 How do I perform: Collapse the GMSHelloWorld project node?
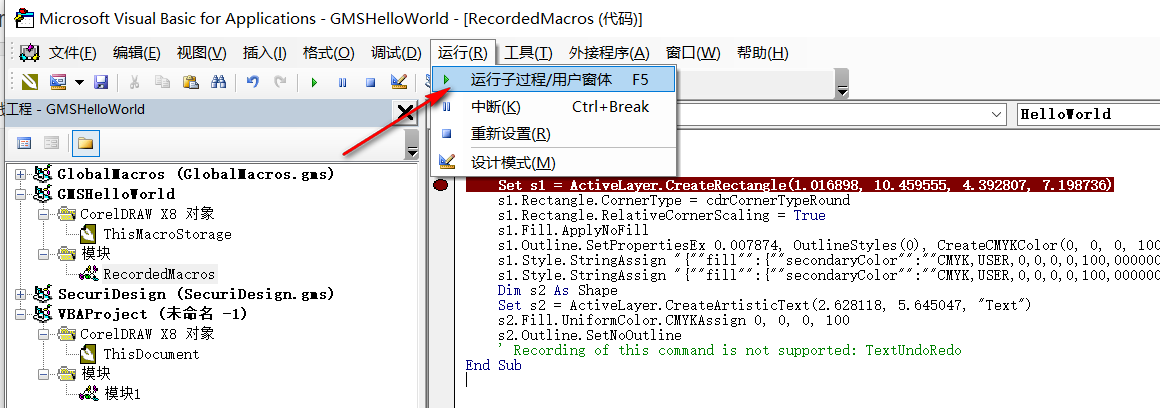pos(20,194)
